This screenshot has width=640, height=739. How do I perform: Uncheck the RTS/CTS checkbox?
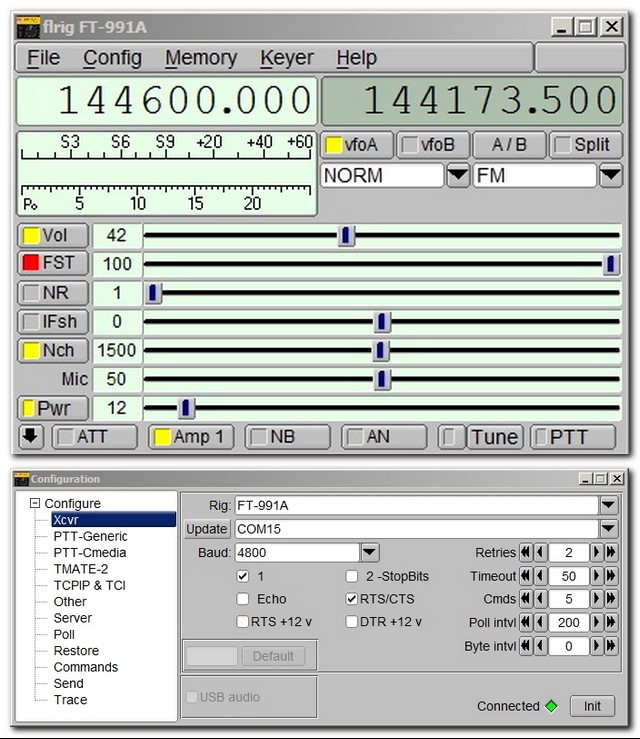coord(352,599)
